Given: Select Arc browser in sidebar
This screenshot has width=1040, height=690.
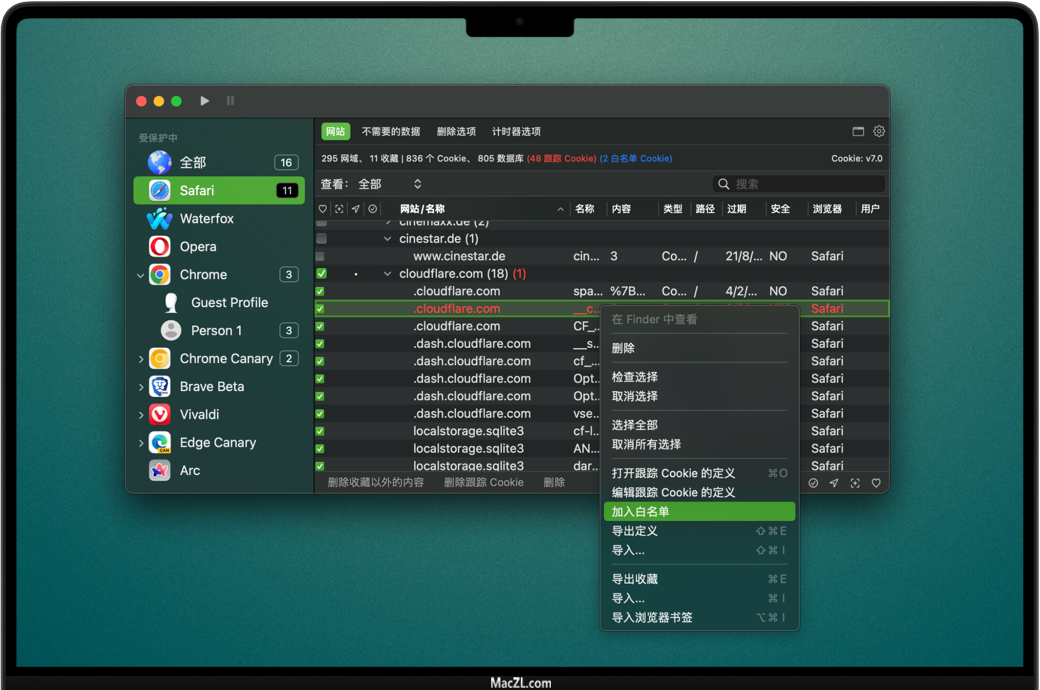Looking at the screenshot, I should coord(189,470).
